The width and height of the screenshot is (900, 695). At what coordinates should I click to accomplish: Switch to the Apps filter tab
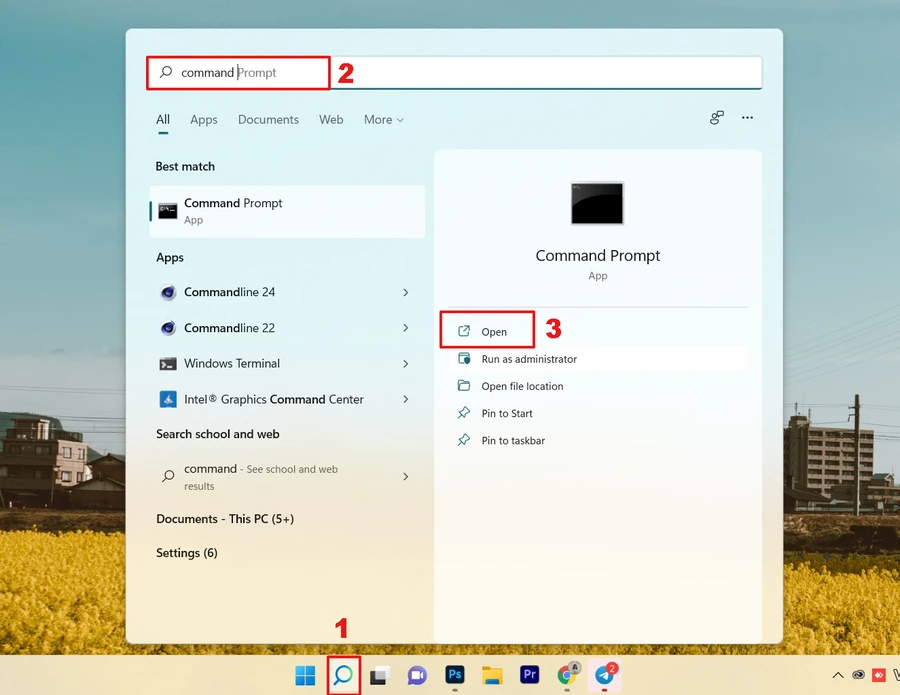(204, 119)
